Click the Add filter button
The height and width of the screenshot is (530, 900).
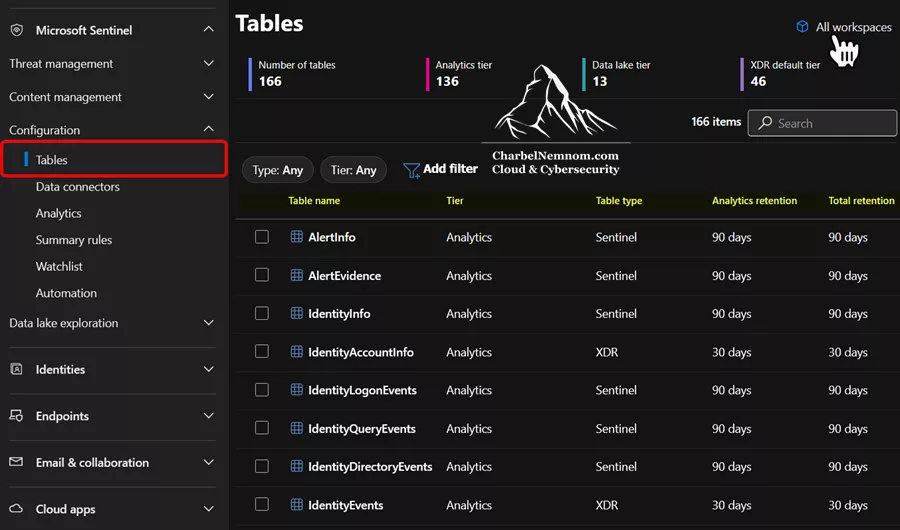(440, 169)
